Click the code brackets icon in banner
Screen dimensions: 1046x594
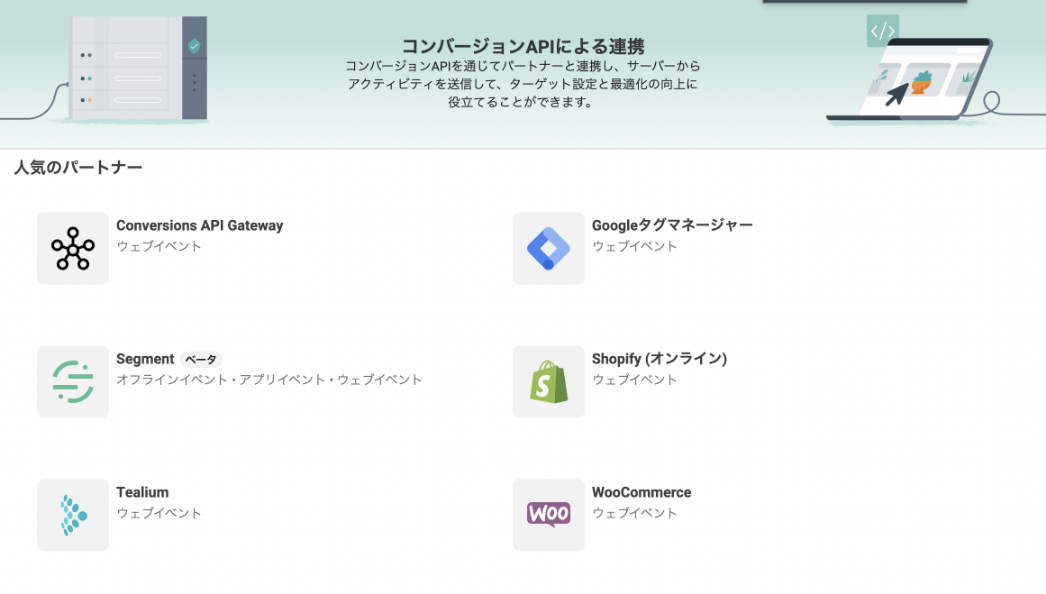click(x=883, y=31)
